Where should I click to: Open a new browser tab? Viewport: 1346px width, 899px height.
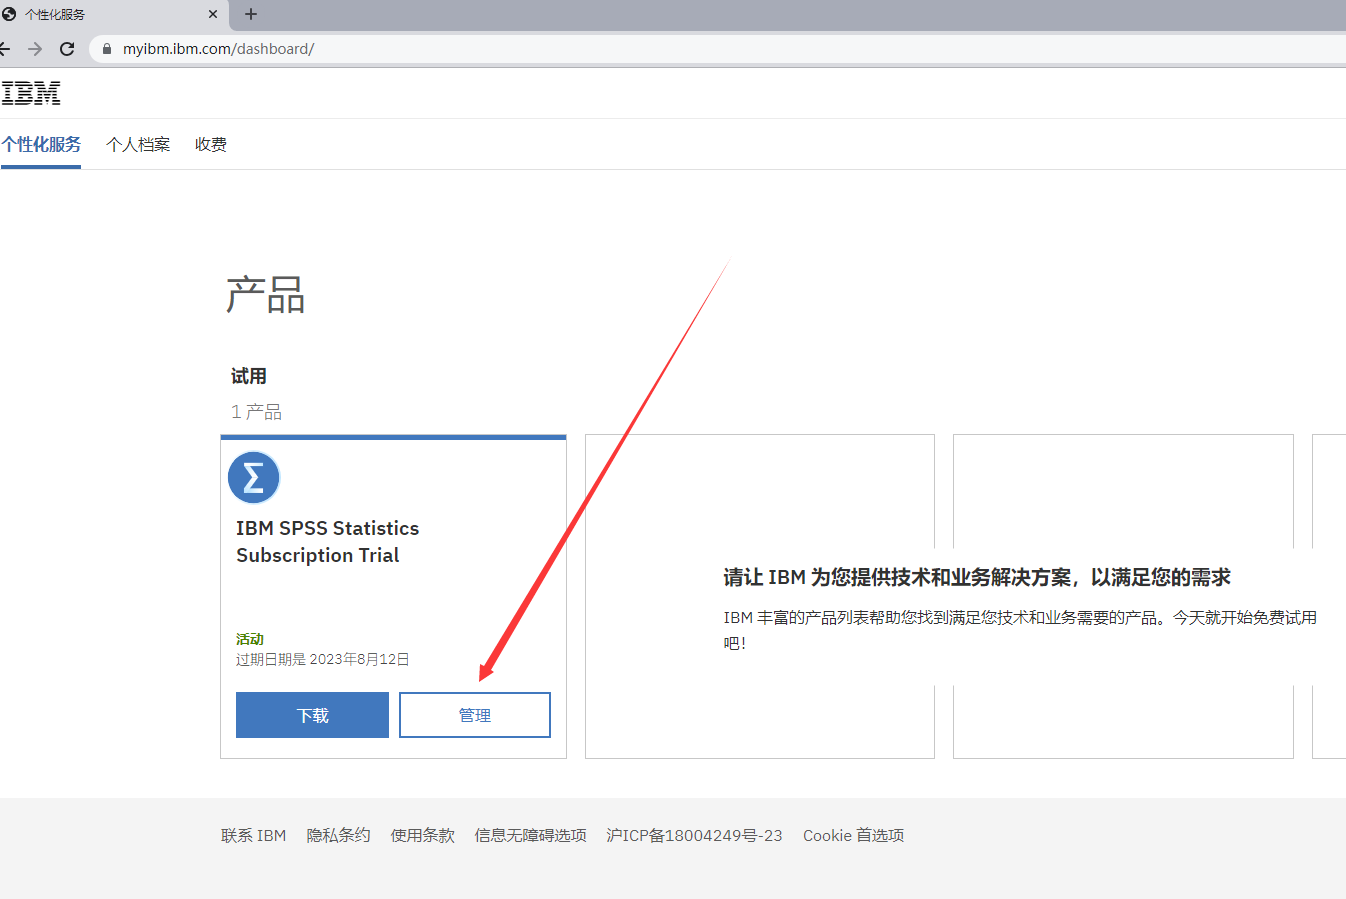[250, 15]
